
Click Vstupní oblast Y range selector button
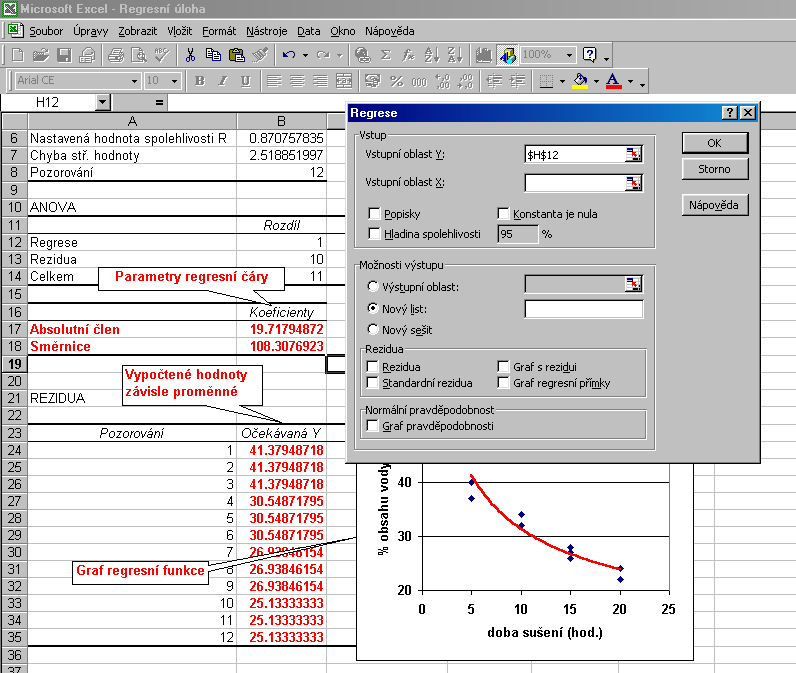coord(634,154)
